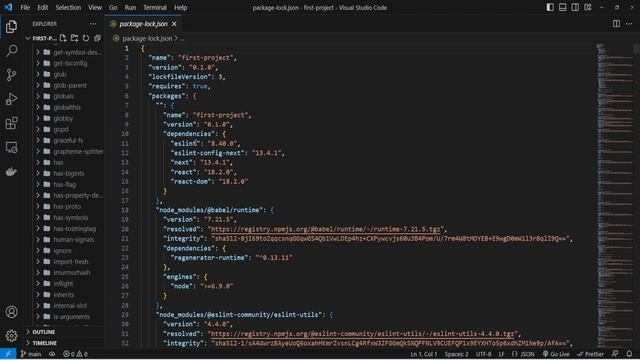Viewport: 640px width, 360px height.
Task: Change the UTF-8 file encoding
Action: pos(484,354)
